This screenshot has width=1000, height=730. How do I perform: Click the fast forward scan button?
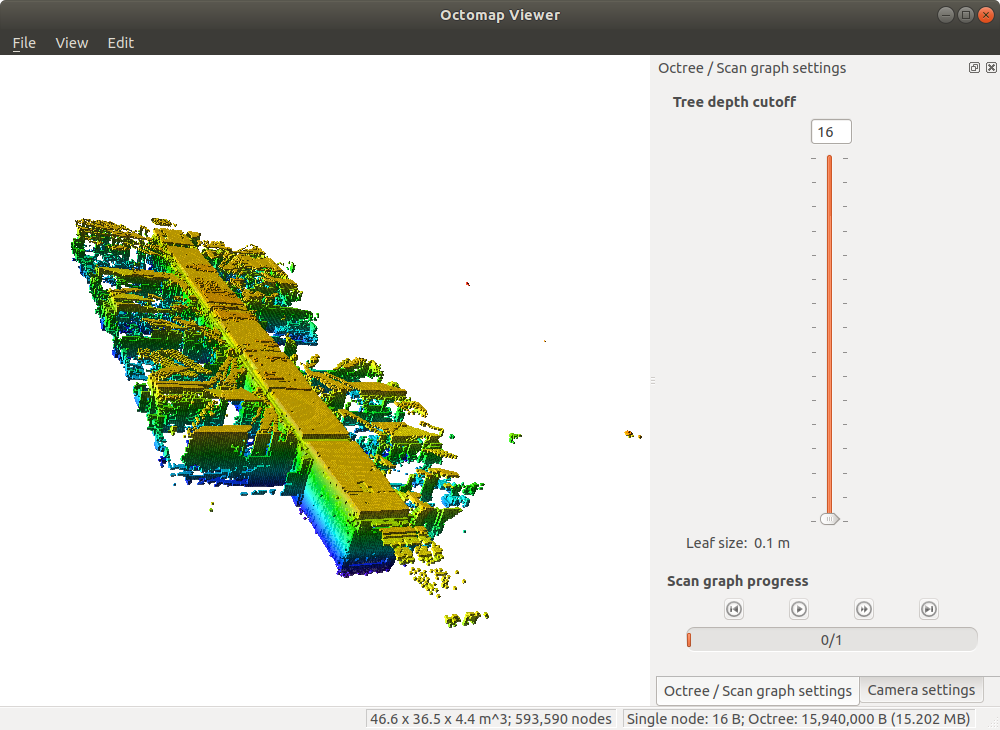pos(864,609)
